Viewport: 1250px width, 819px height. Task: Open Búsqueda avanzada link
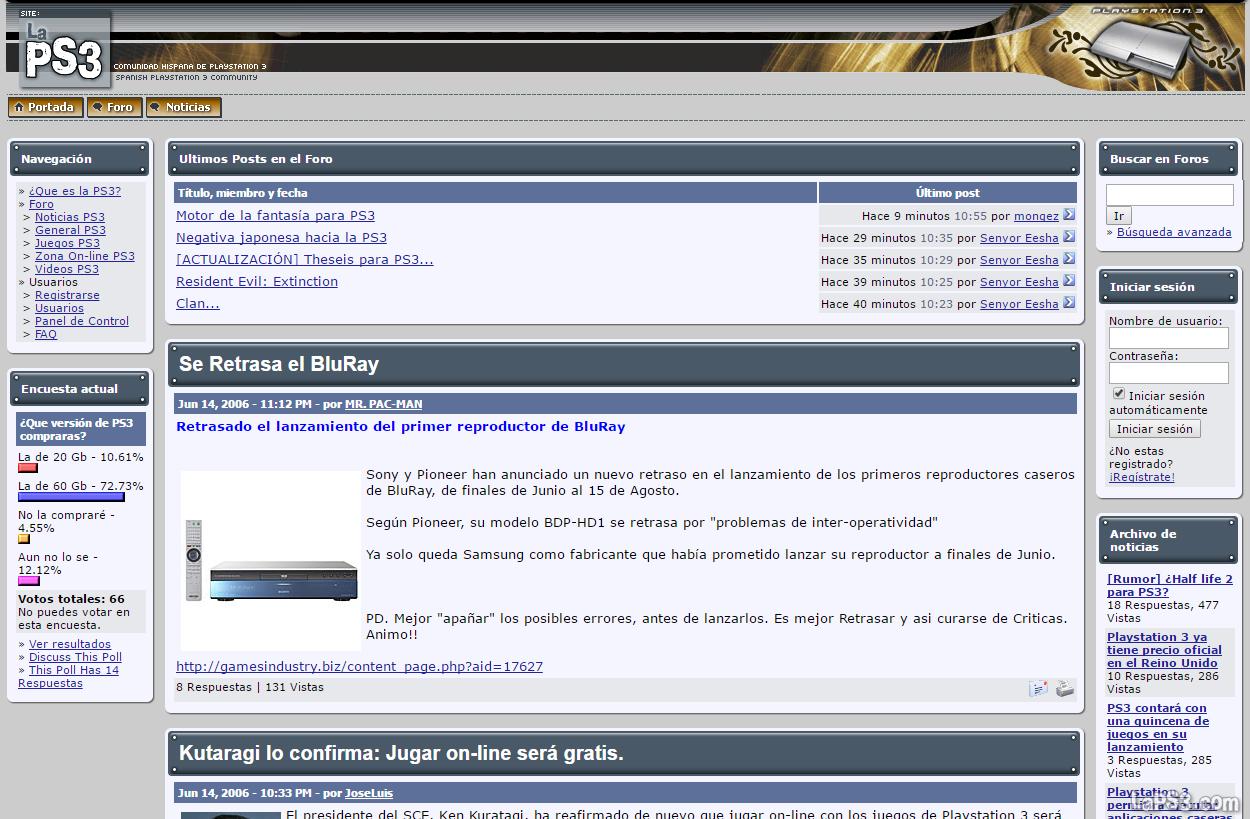1173,232
